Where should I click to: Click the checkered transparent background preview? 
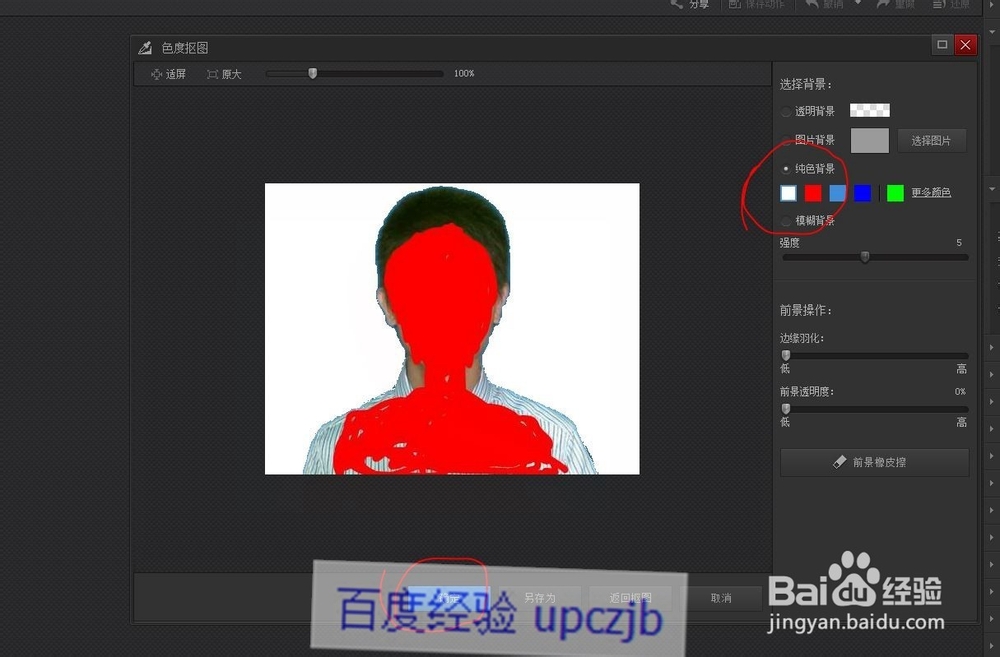click(x=870, y=110)
